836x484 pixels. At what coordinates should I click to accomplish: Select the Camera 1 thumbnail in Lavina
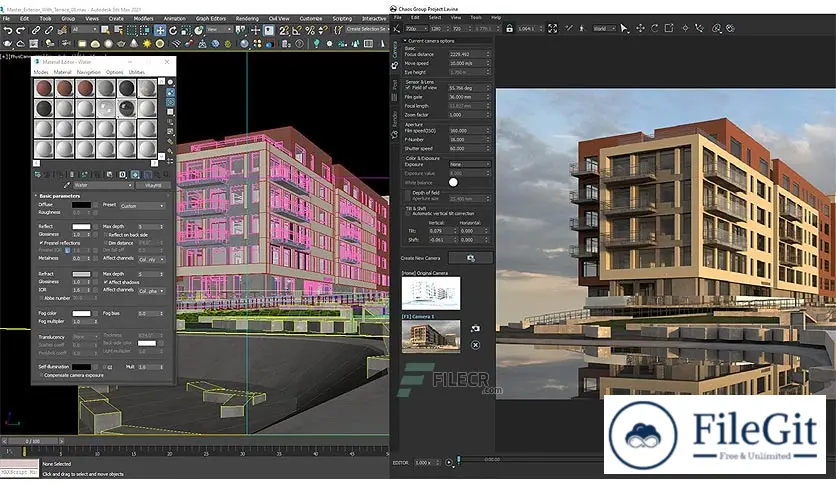pyautogui.click(x=431, y=336)
